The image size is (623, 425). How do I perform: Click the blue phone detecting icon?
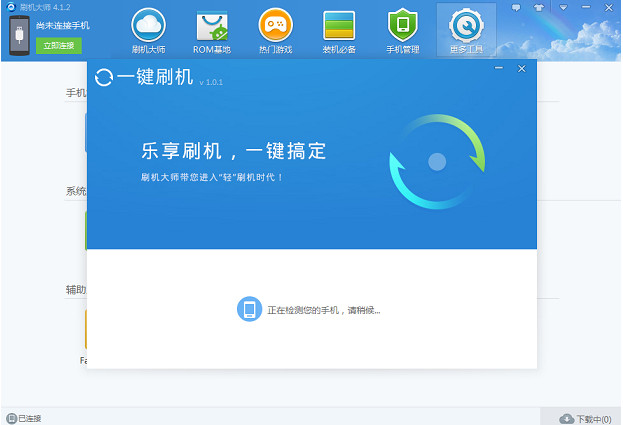(249, 309)
